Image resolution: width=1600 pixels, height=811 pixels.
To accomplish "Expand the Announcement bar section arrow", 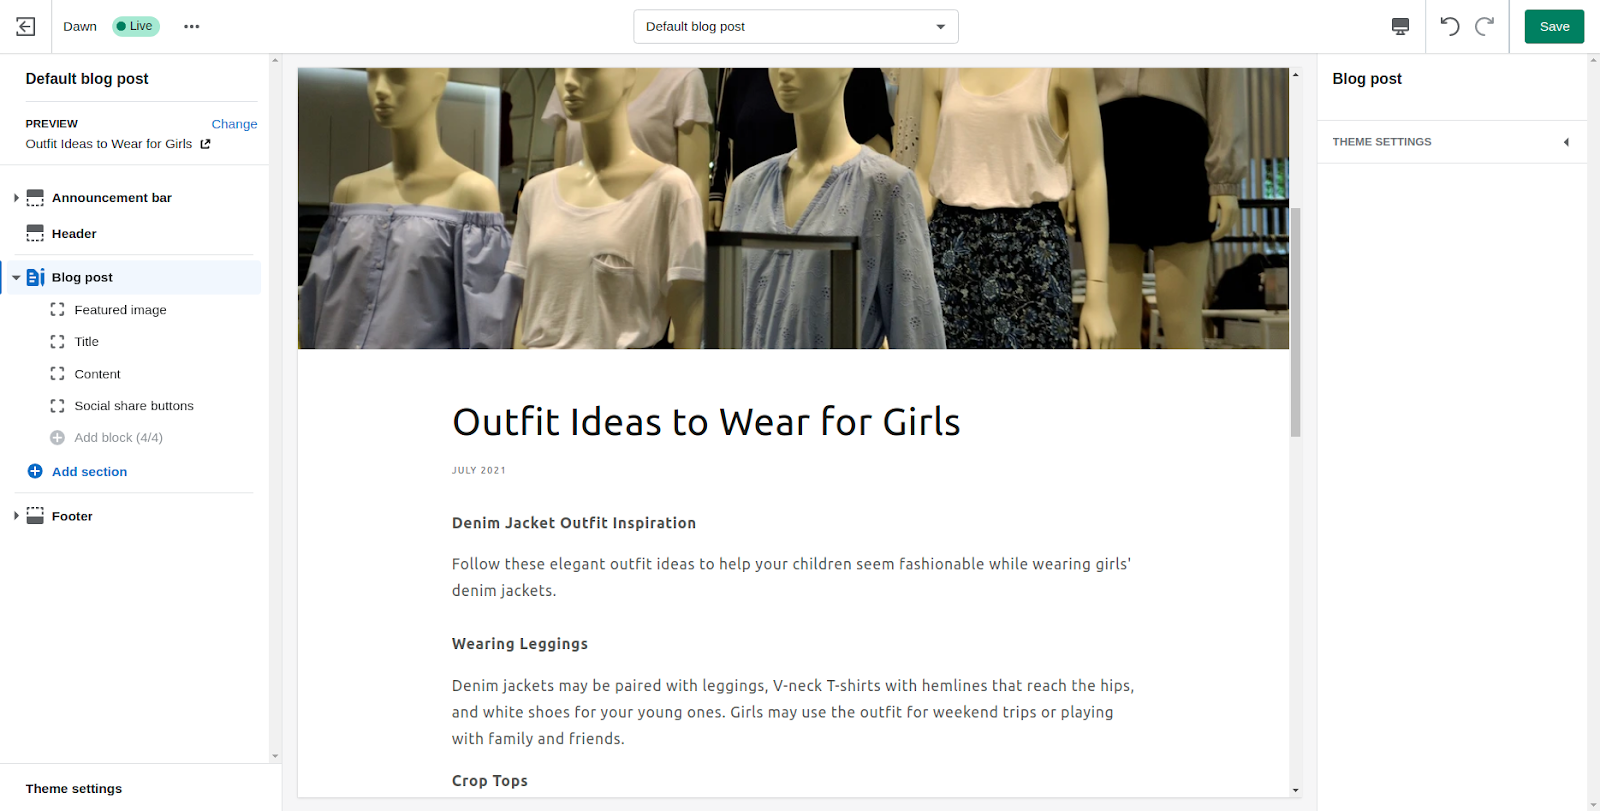I will click(16, 198).
